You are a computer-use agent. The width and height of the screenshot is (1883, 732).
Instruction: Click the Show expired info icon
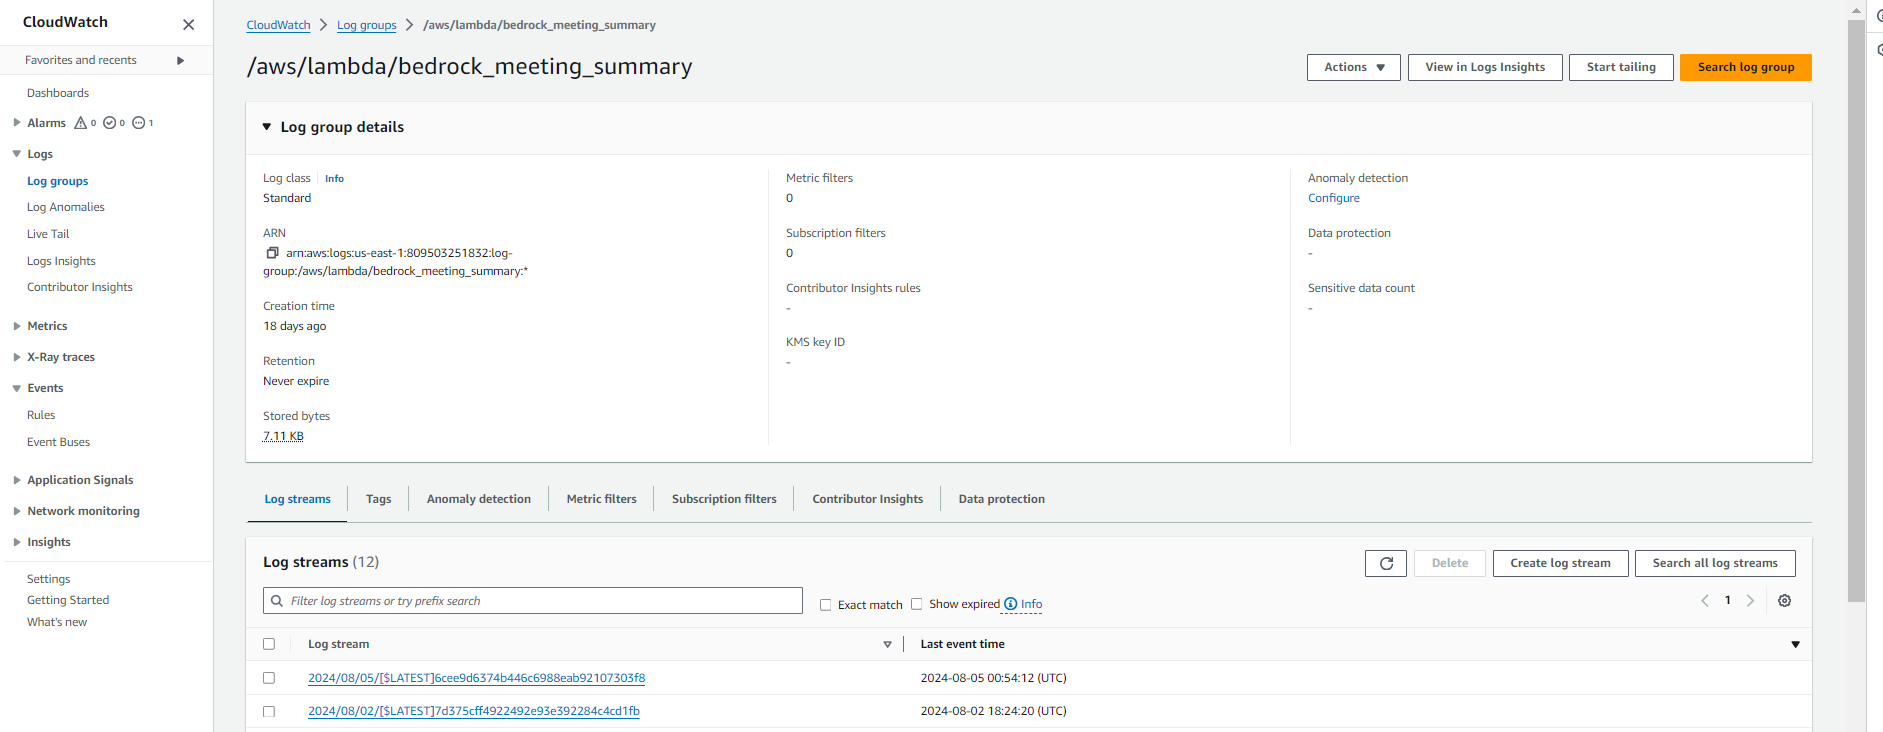pos(1011,604)
